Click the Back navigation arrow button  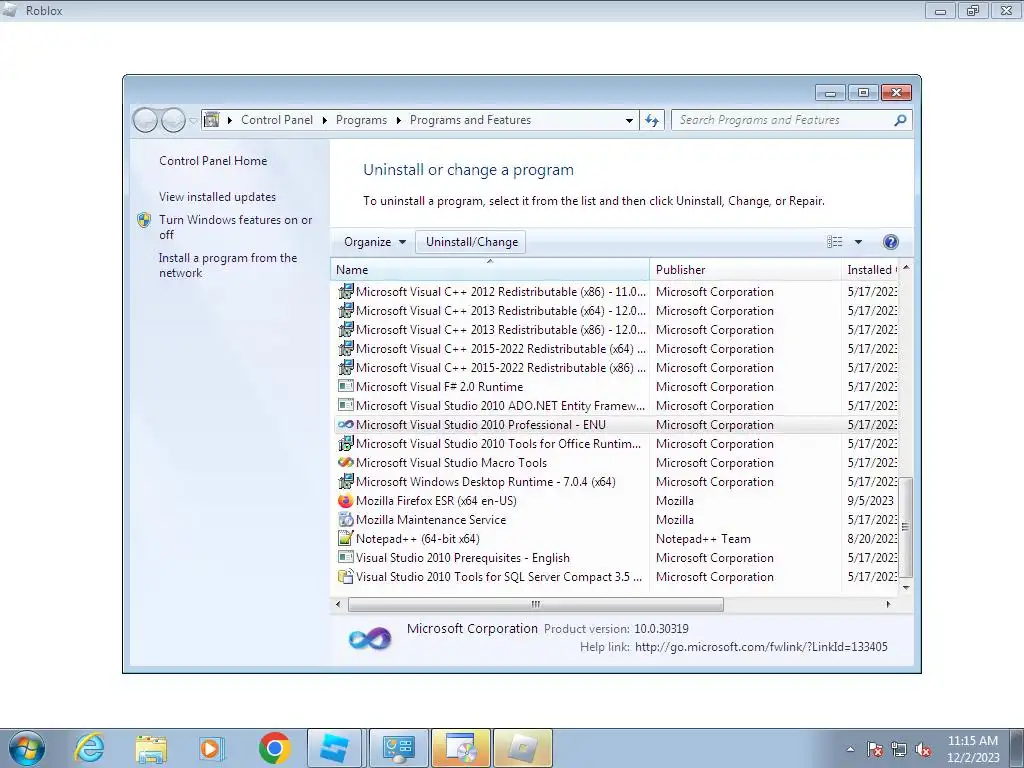145,120
